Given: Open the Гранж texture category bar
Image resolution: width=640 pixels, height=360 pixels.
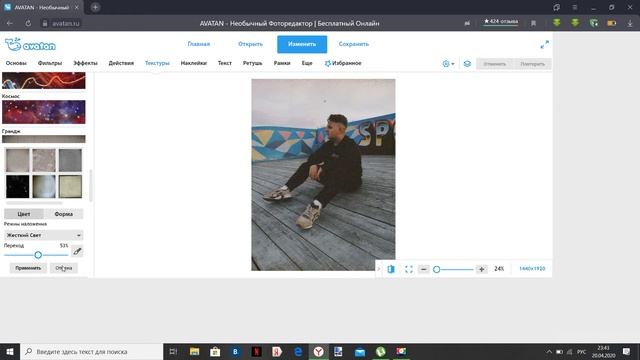Looking at the screenshot, I should point(44,139).
